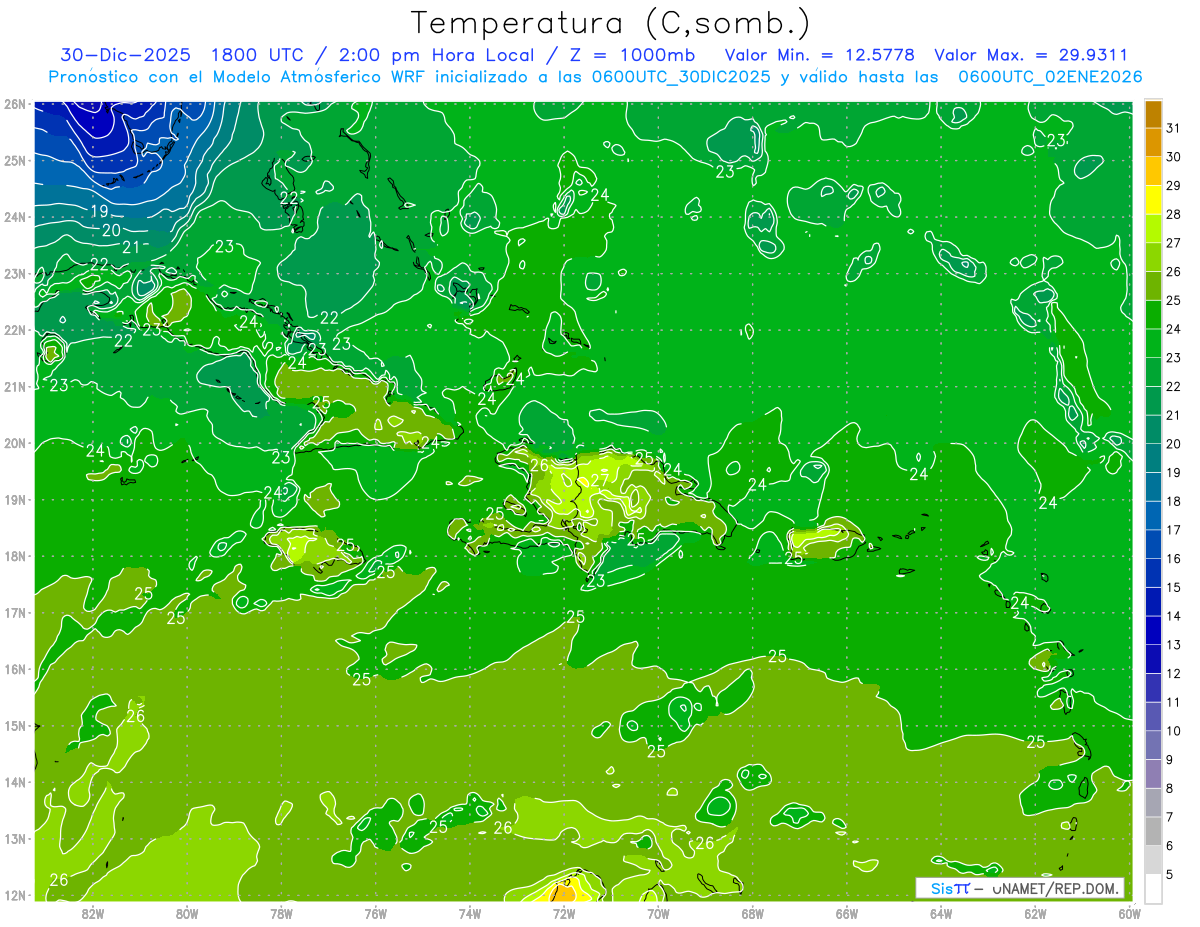Click the '64W' longitude axis label
The height and width of the screenshot is (927, 1200).
941,912
